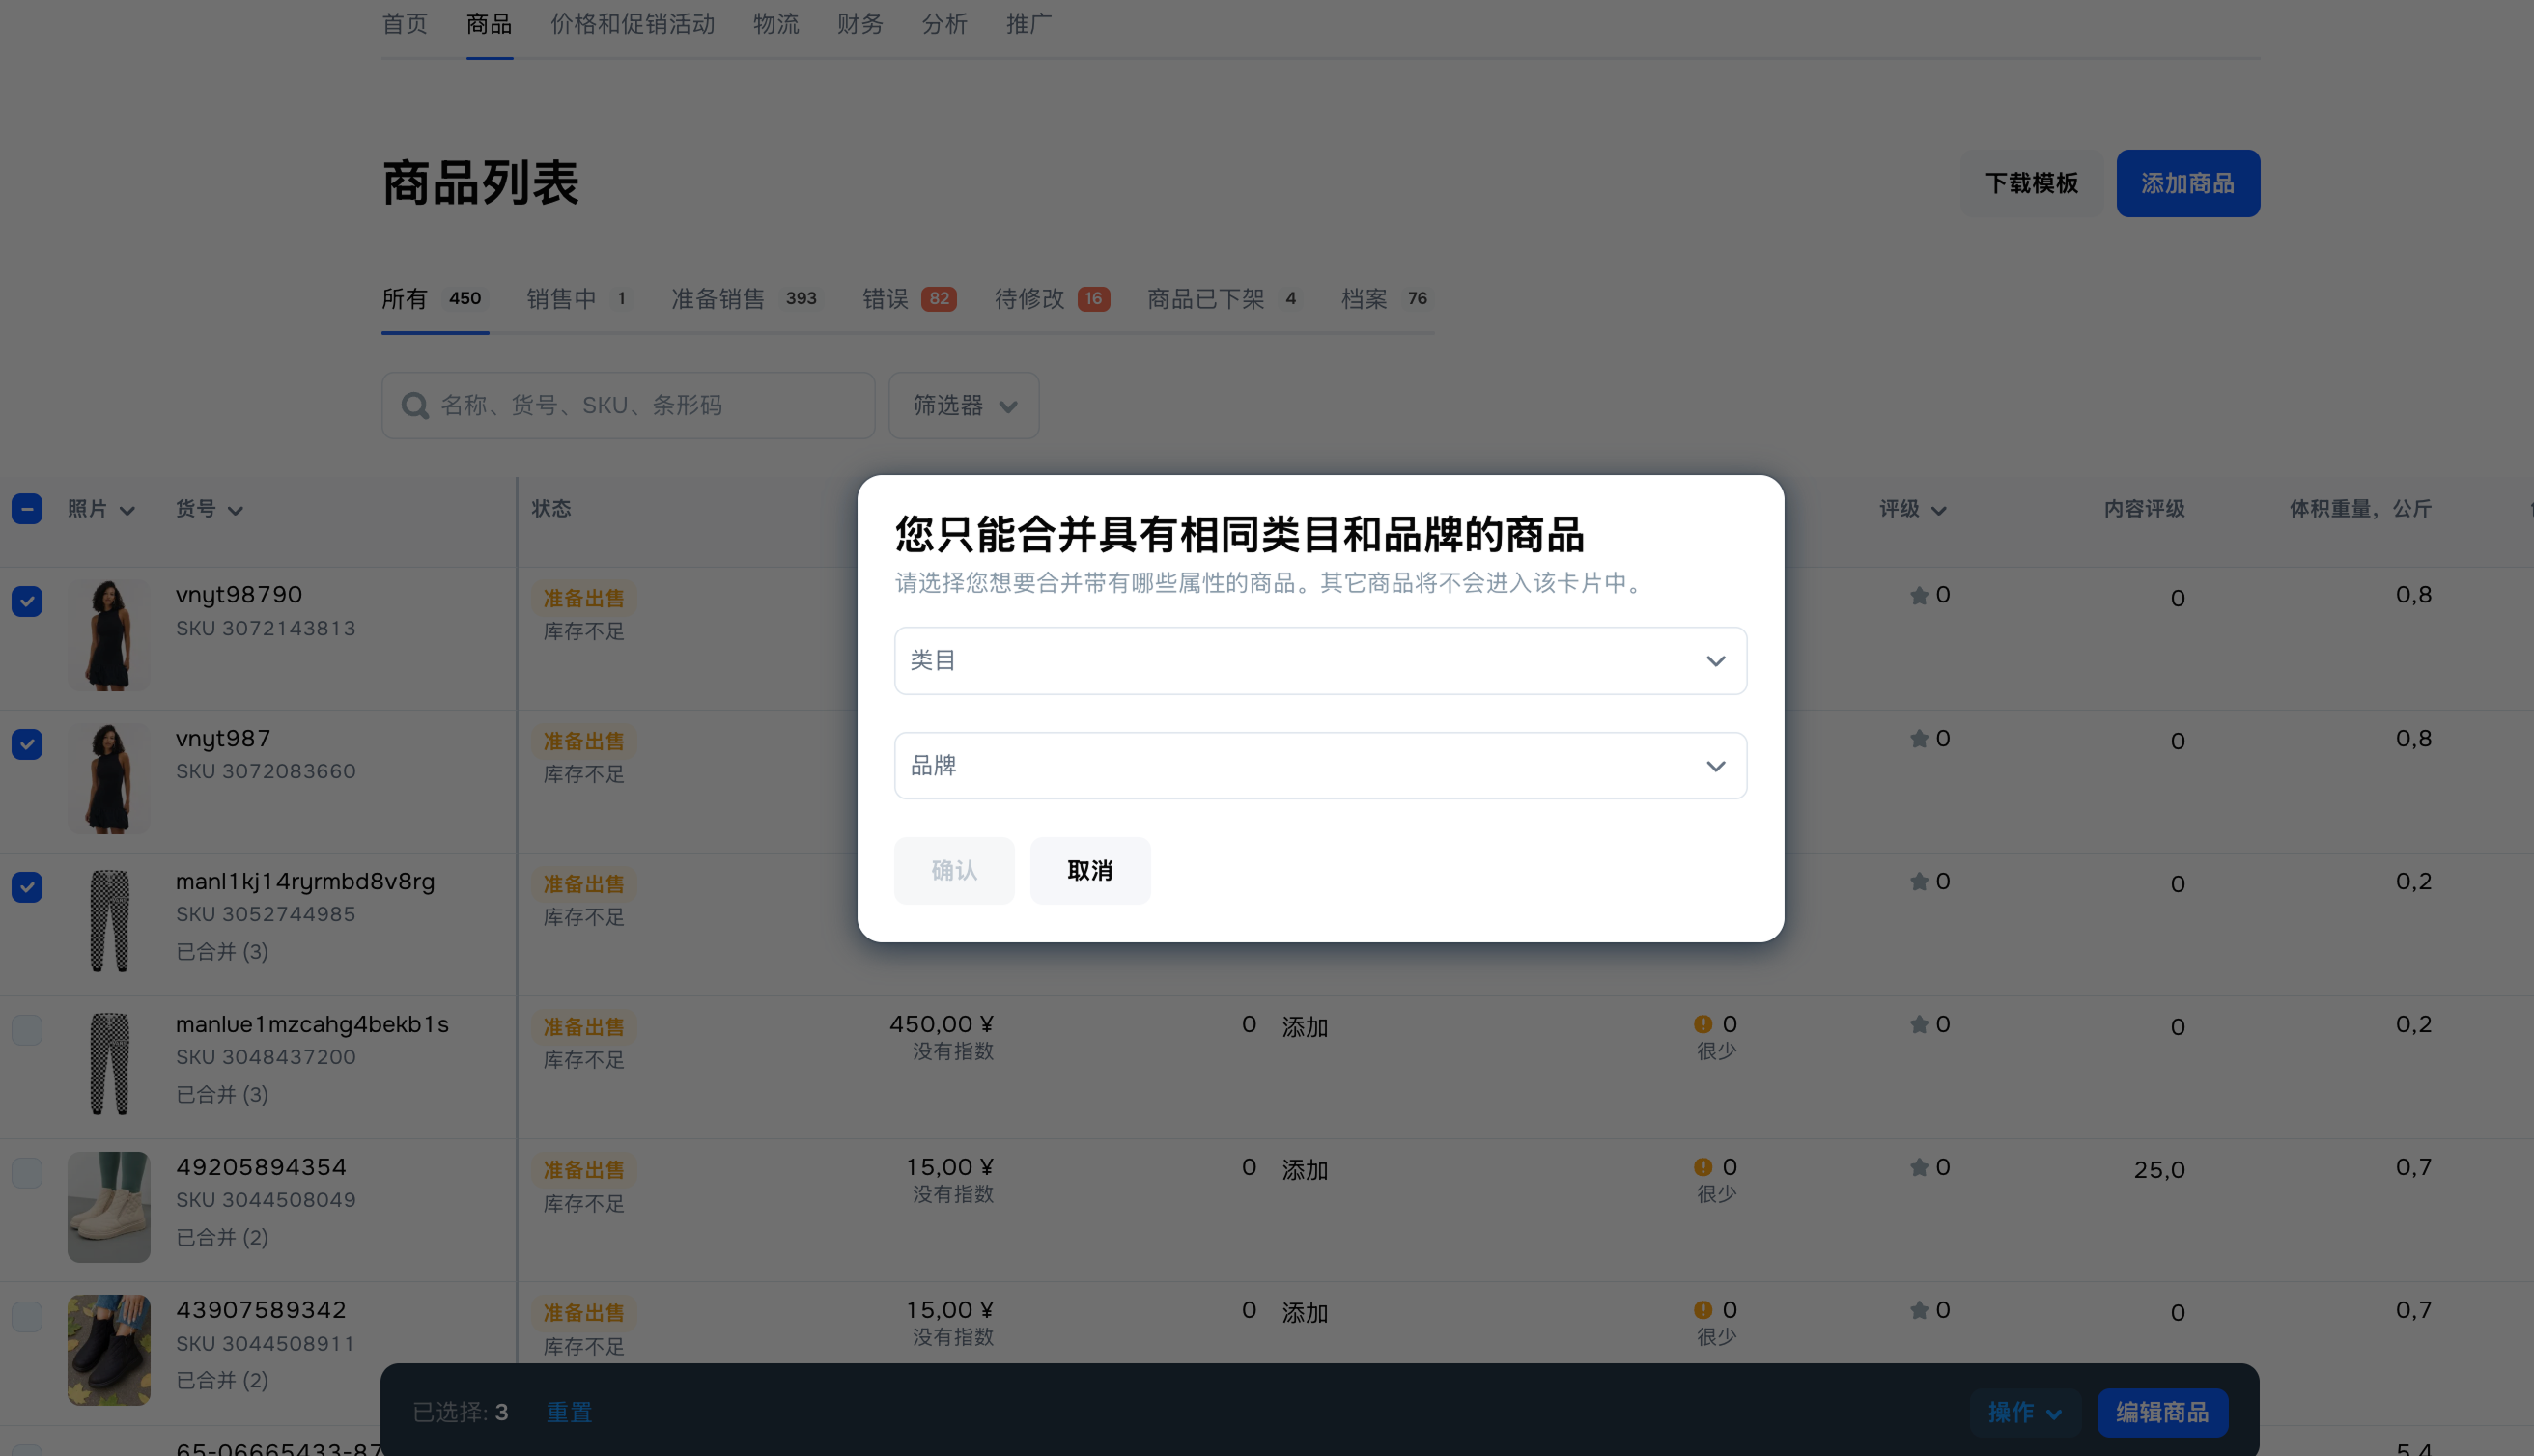Click star rating icon for vnyt98790
Screen dimensions: 2534x1456
point(1918,596)
